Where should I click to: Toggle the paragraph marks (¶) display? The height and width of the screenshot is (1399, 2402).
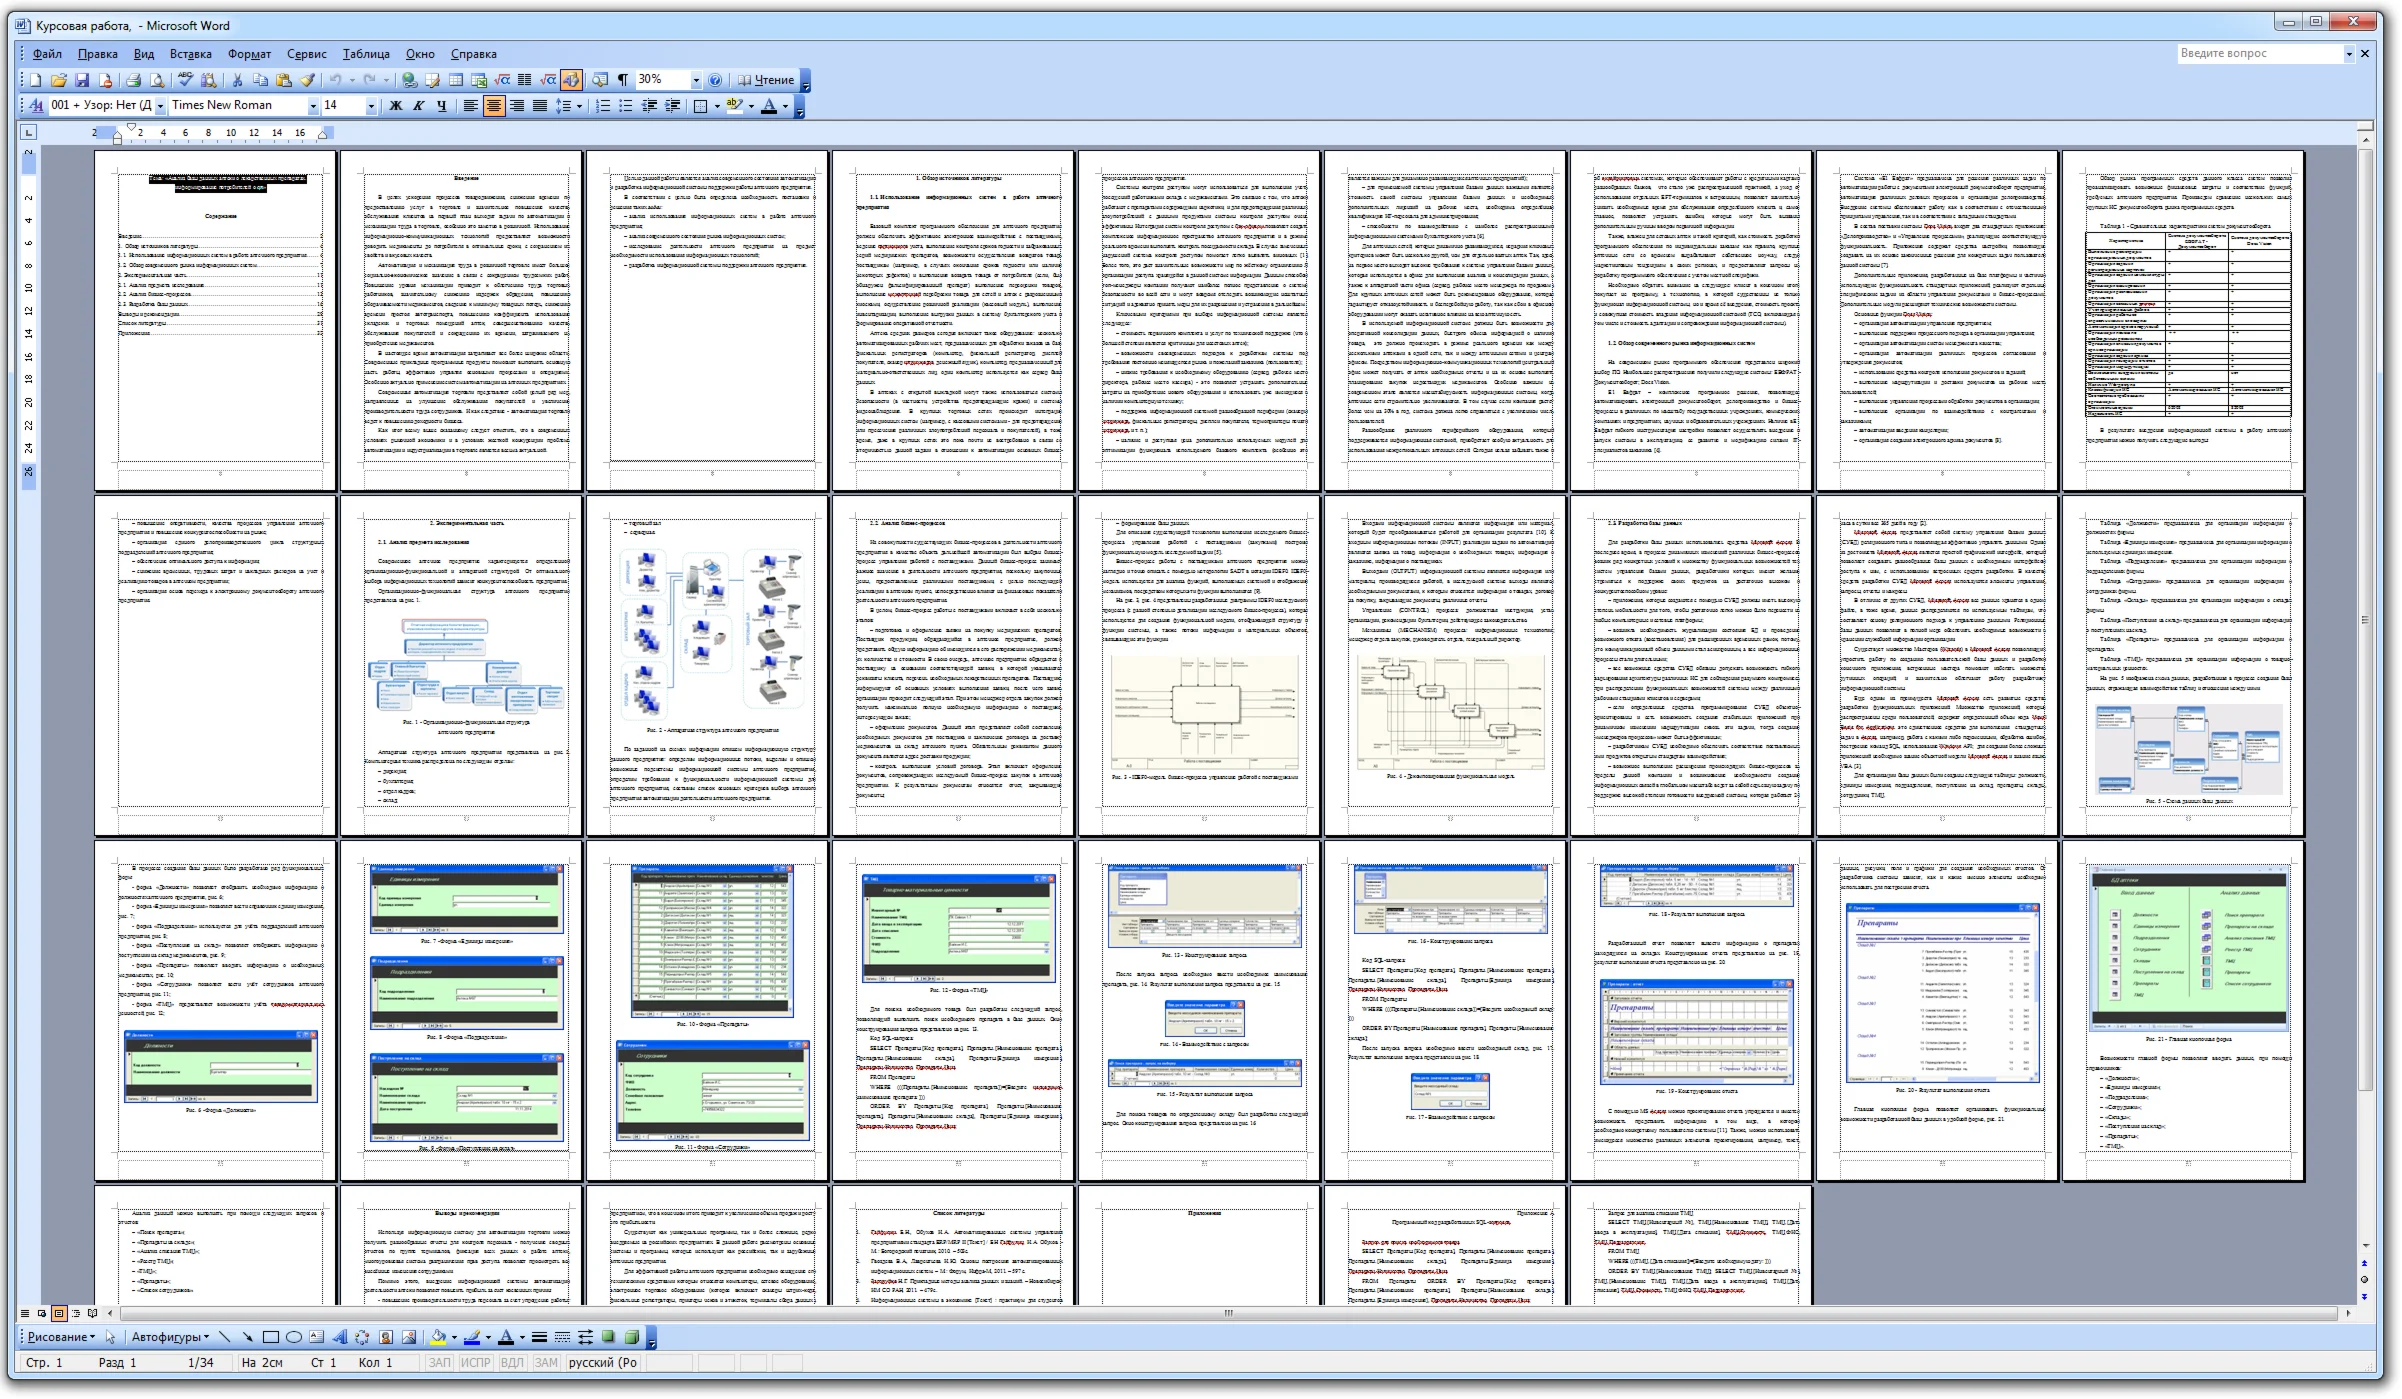(x=623, y=80)
